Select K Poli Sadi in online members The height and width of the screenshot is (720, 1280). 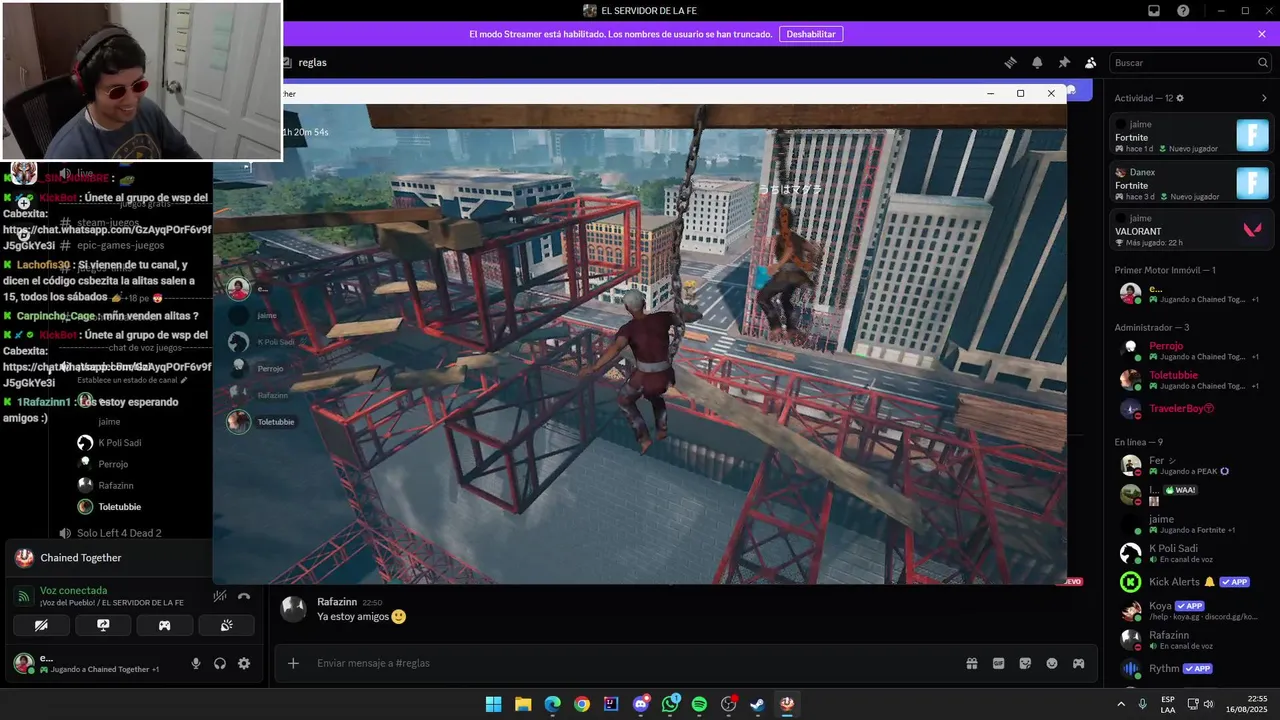point(1192,553)
